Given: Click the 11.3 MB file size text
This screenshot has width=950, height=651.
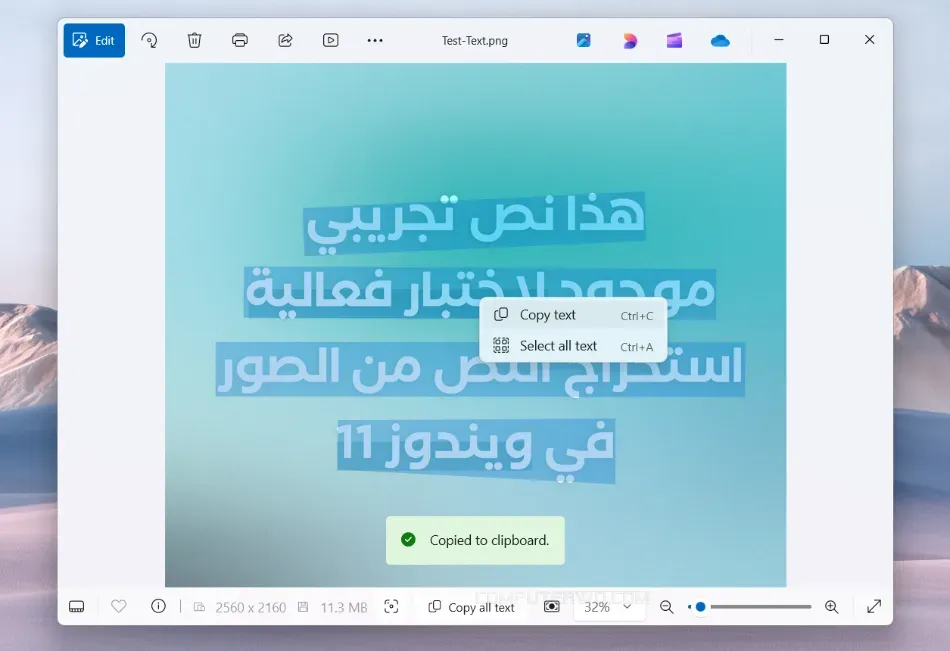Looking at the screenshot, I should 344,607.
